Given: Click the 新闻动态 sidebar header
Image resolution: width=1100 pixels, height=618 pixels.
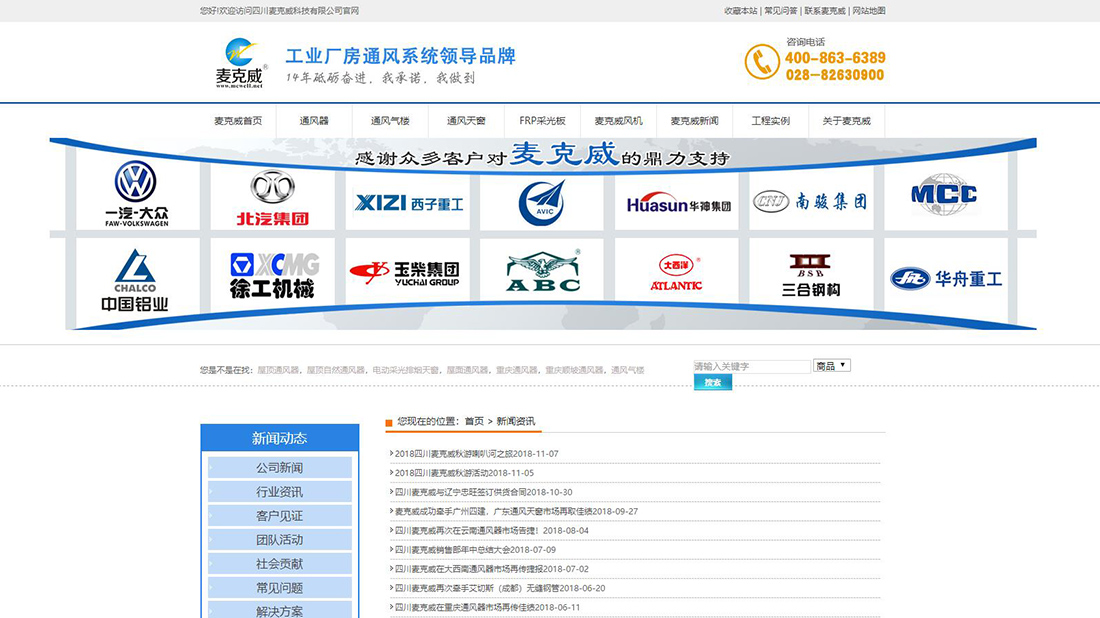Looking at the screenshot, I should click(279, 438).
